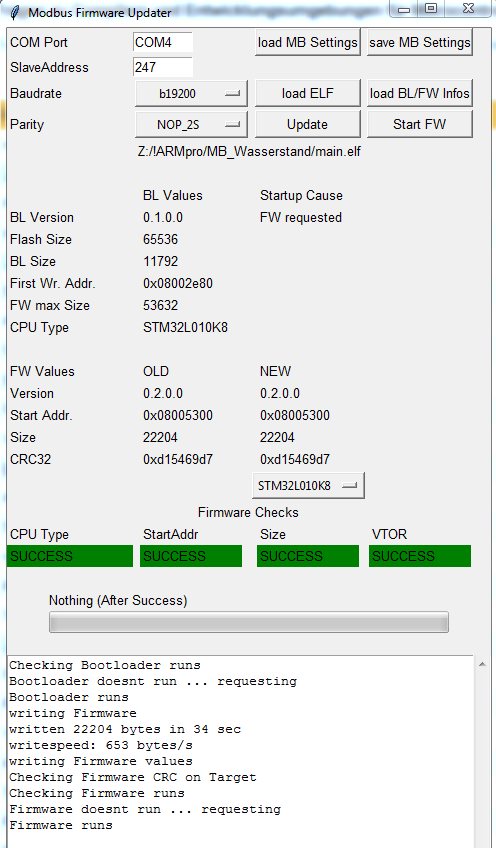
Task: Click the OLD firmware size 22204
Action: 160,437
